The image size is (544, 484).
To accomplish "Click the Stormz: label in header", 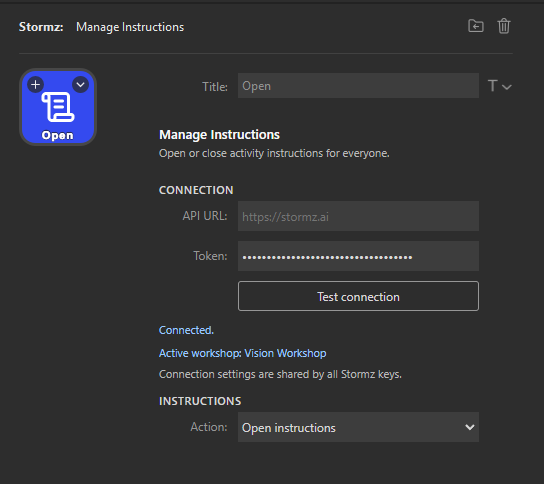I will (41, 27).
